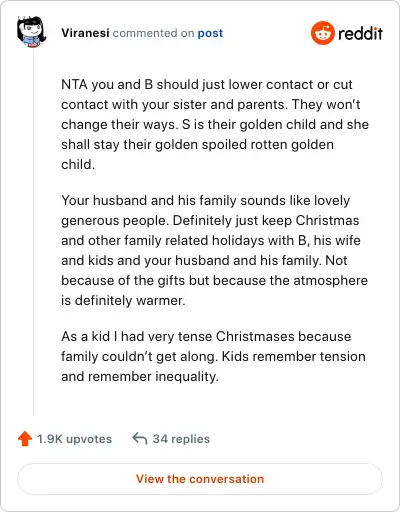
Task: Click the word 'Christmases' in last paragraph
Action: tap(255, 336)
